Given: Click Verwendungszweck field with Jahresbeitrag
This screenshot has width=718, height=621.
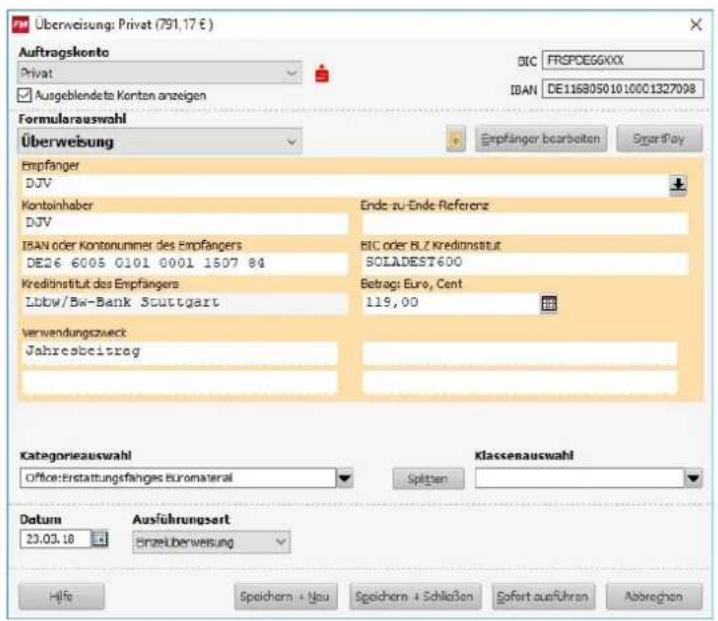Looking at the screenshot, I should pyautogui.click(x=180, y=352).
